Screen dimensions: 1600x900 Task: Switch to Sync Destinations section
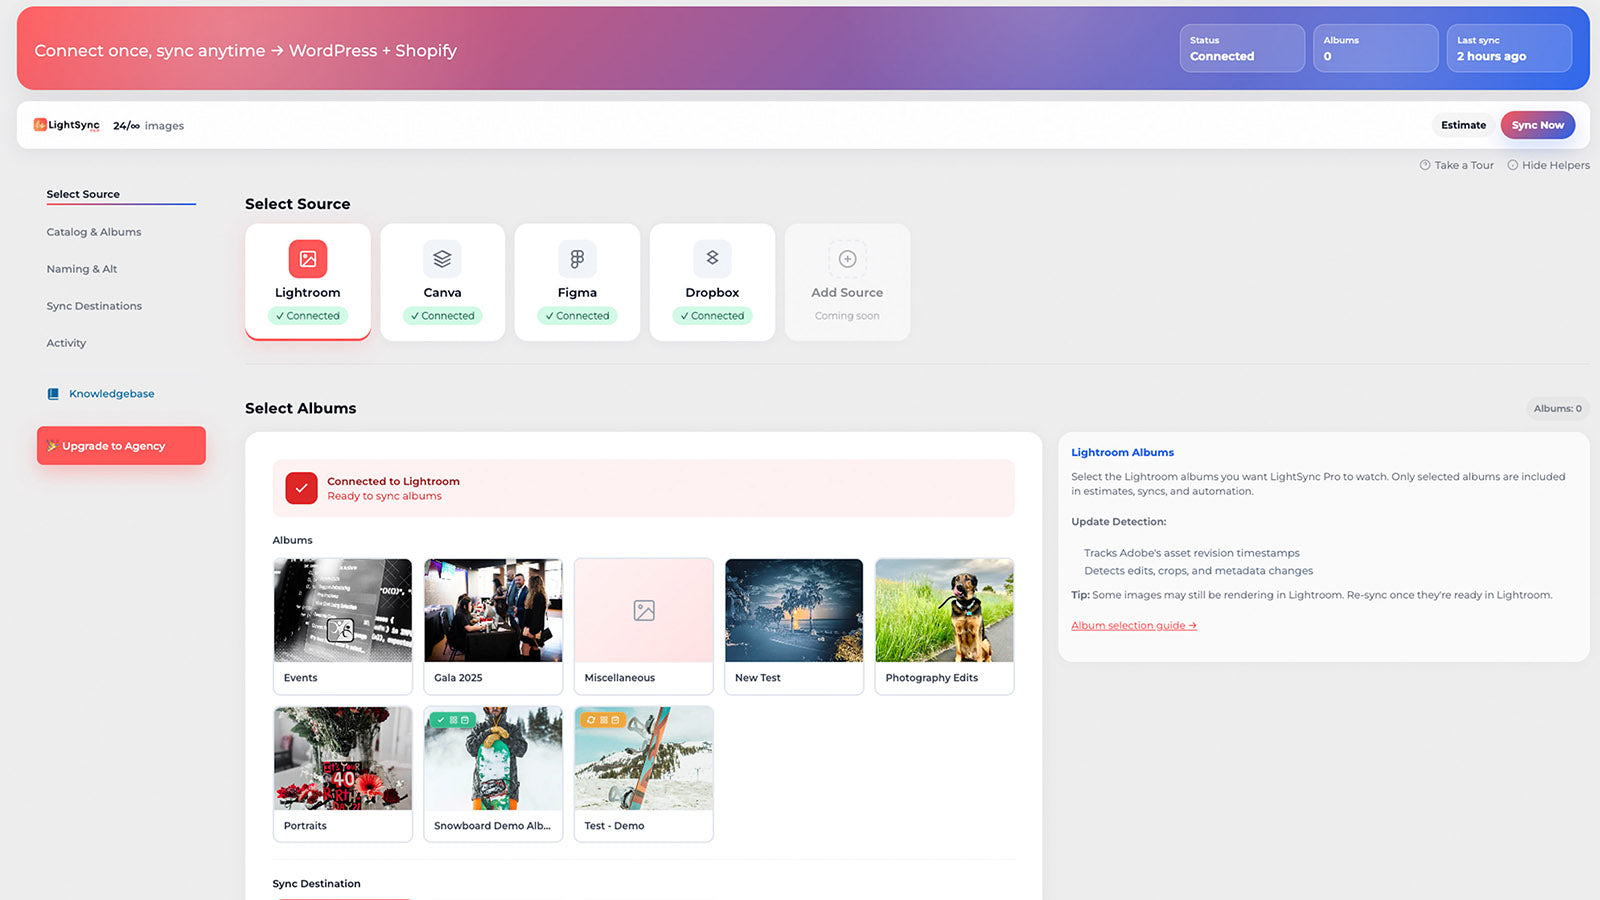point(94,305)
